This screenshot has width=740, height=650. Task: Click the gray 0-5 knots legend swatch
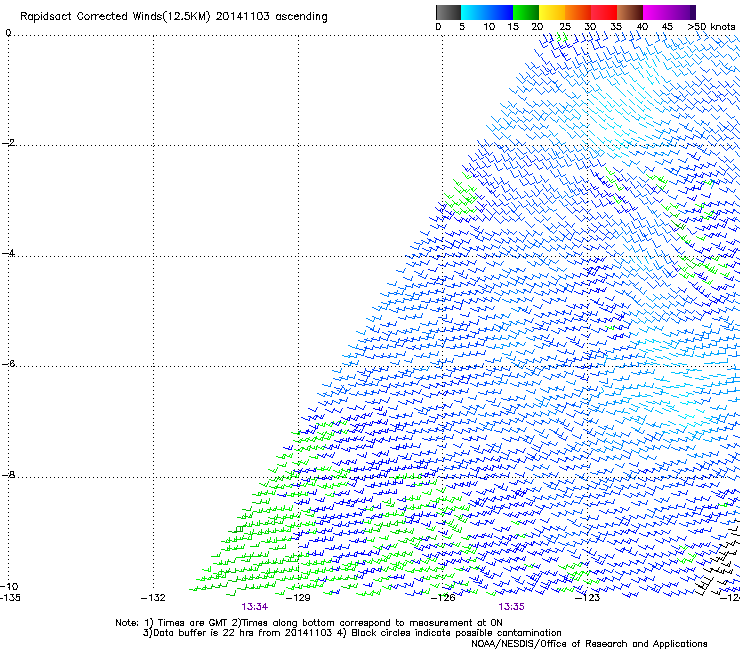pos(448,12)
